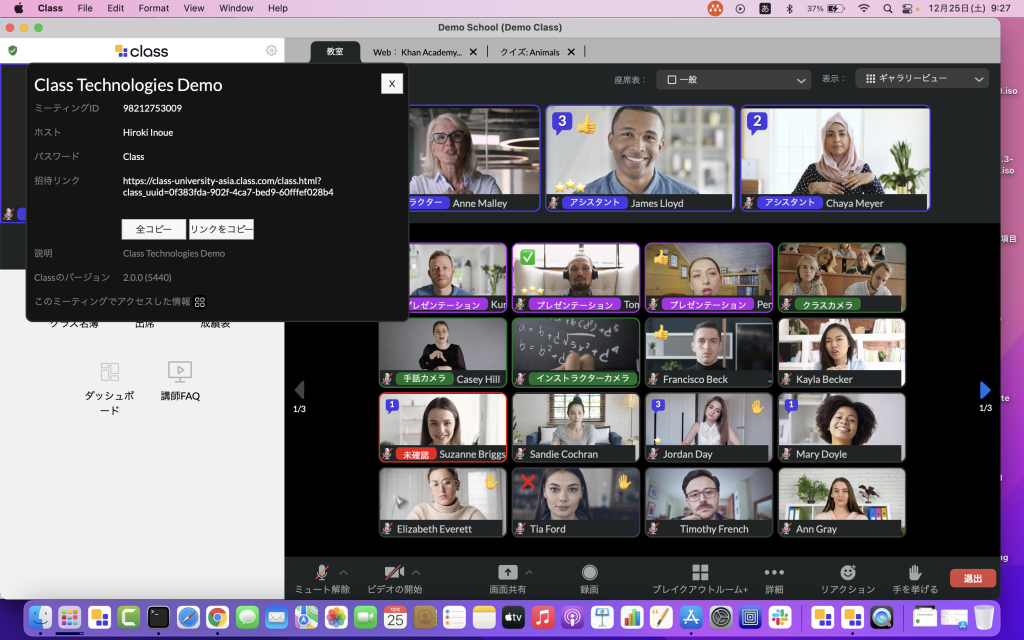Select Timothy French's video tile
1024x640 pixels.
(x=709, y=502)
